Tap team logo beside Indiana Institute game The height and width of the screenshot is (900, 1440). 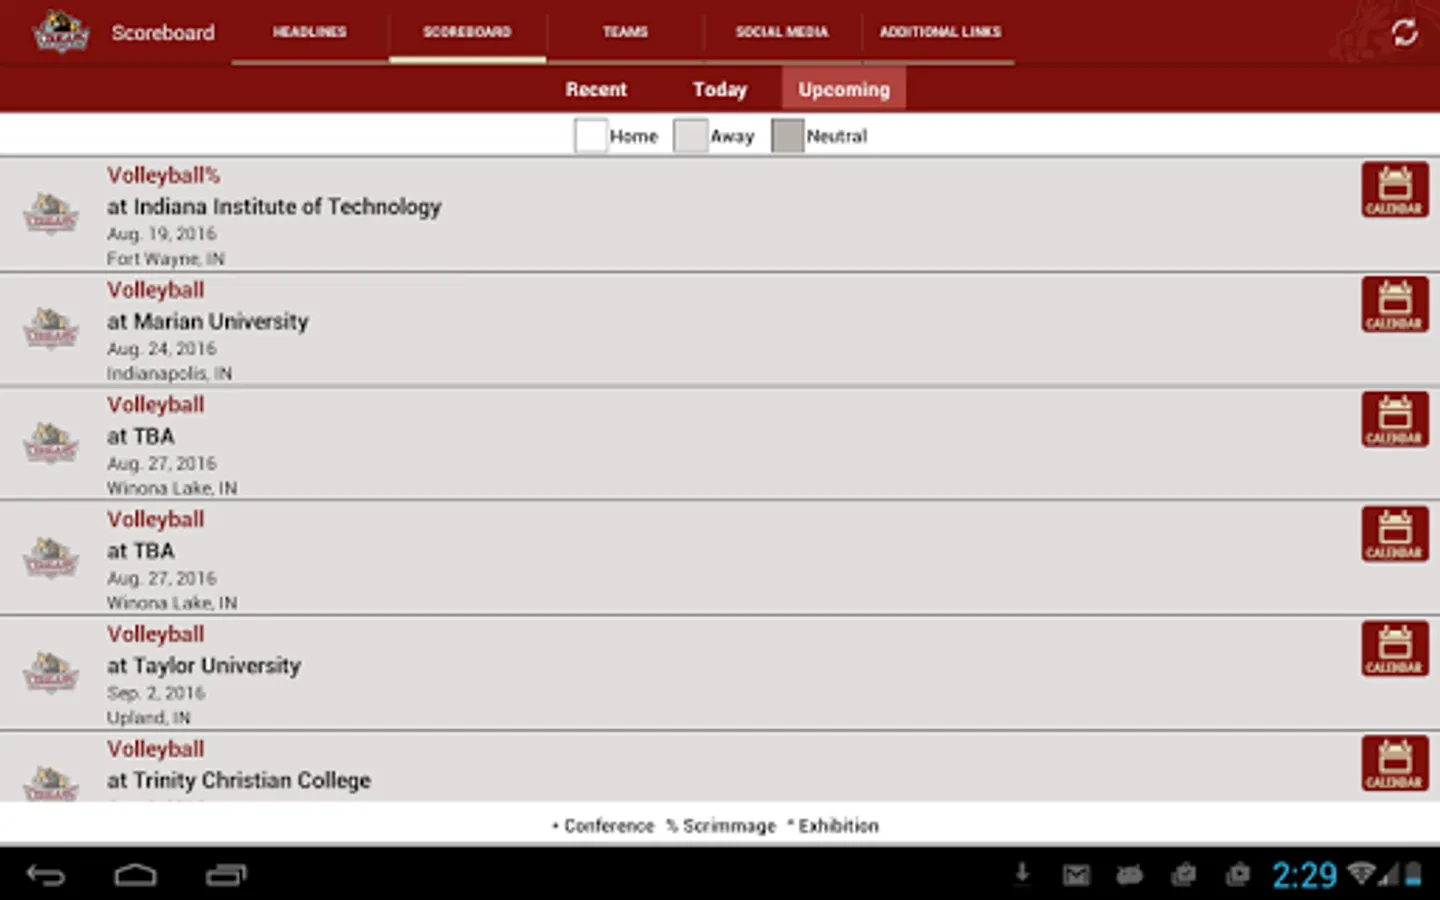[51, 214]
